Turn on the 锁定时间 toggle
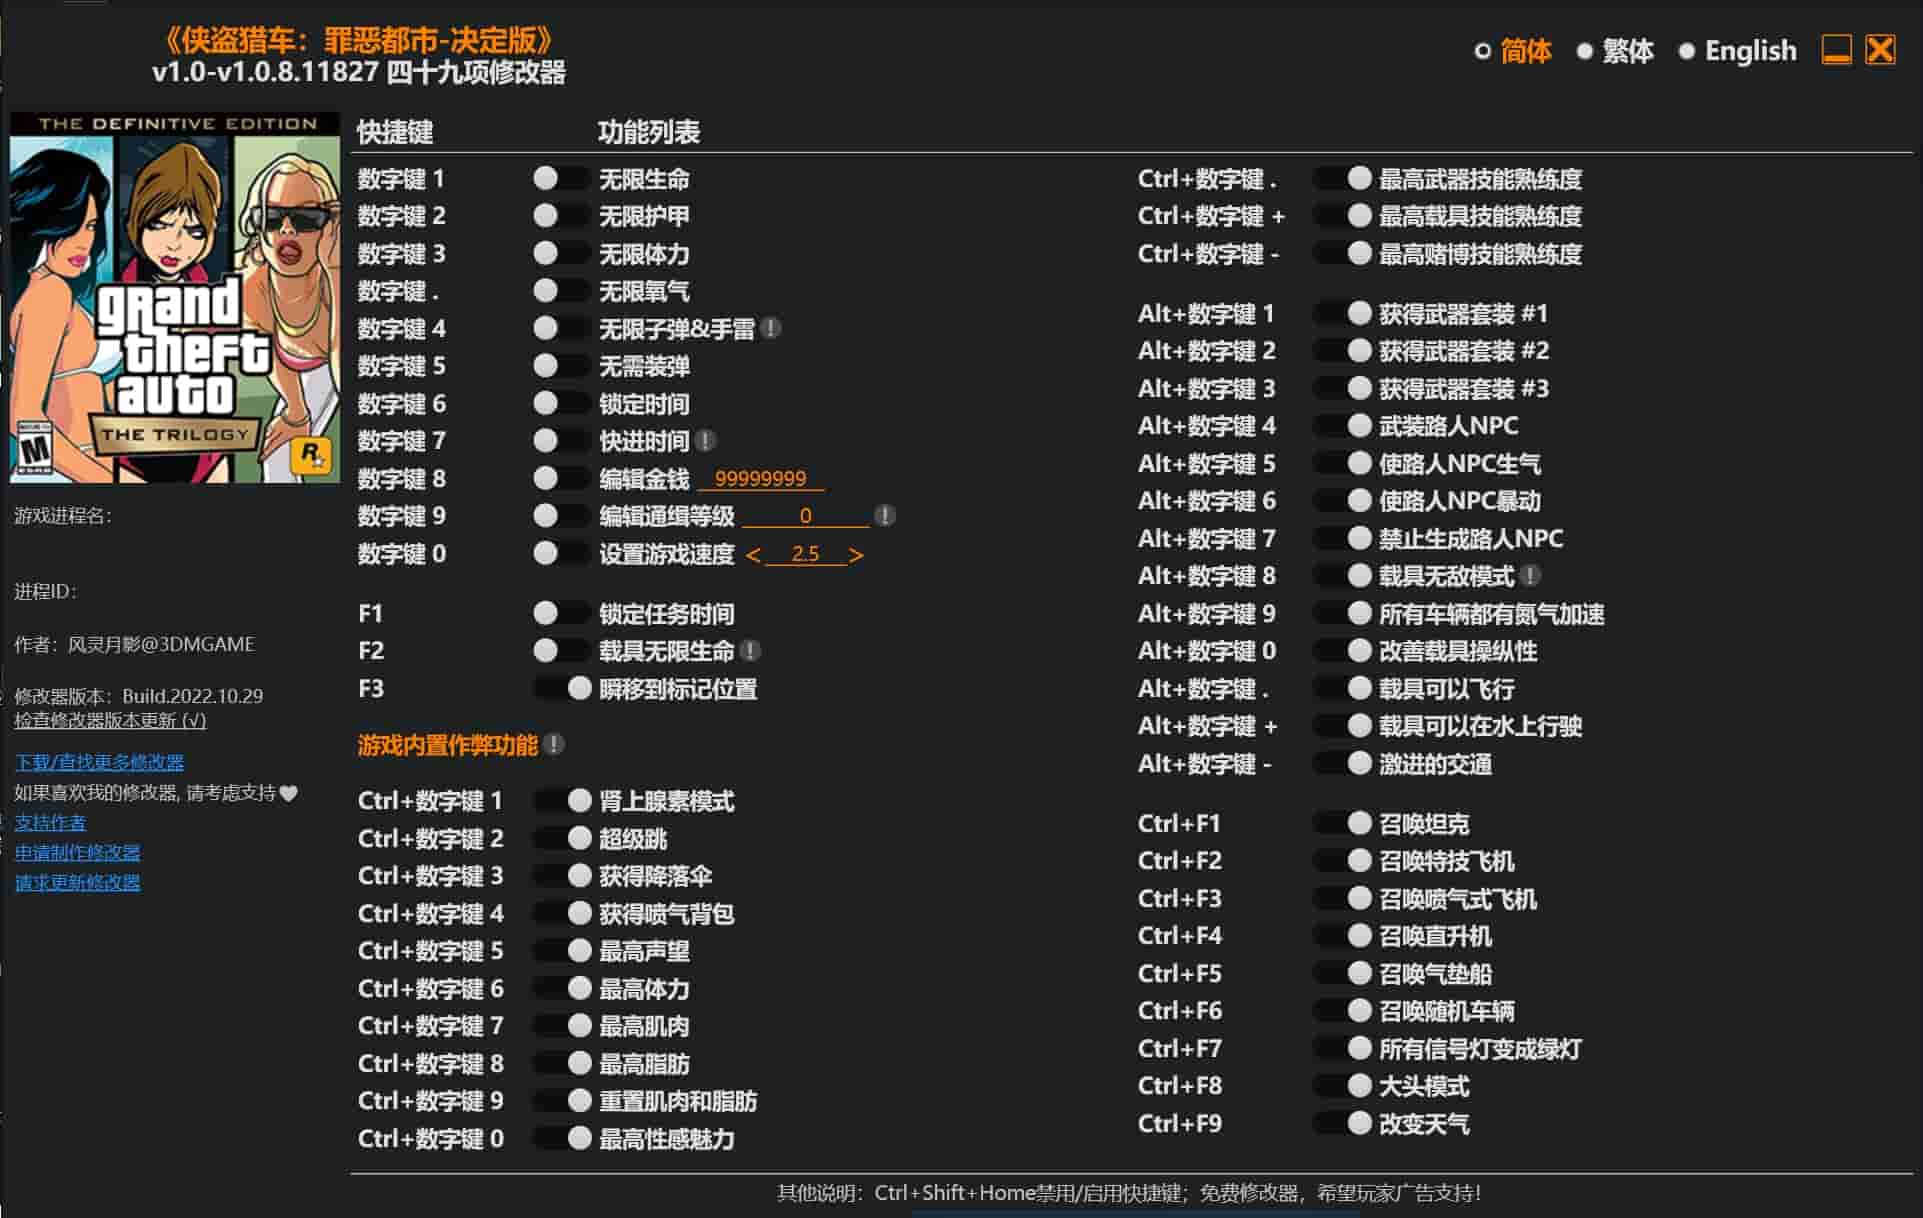1923x1218 pixels. coord(559,404)
